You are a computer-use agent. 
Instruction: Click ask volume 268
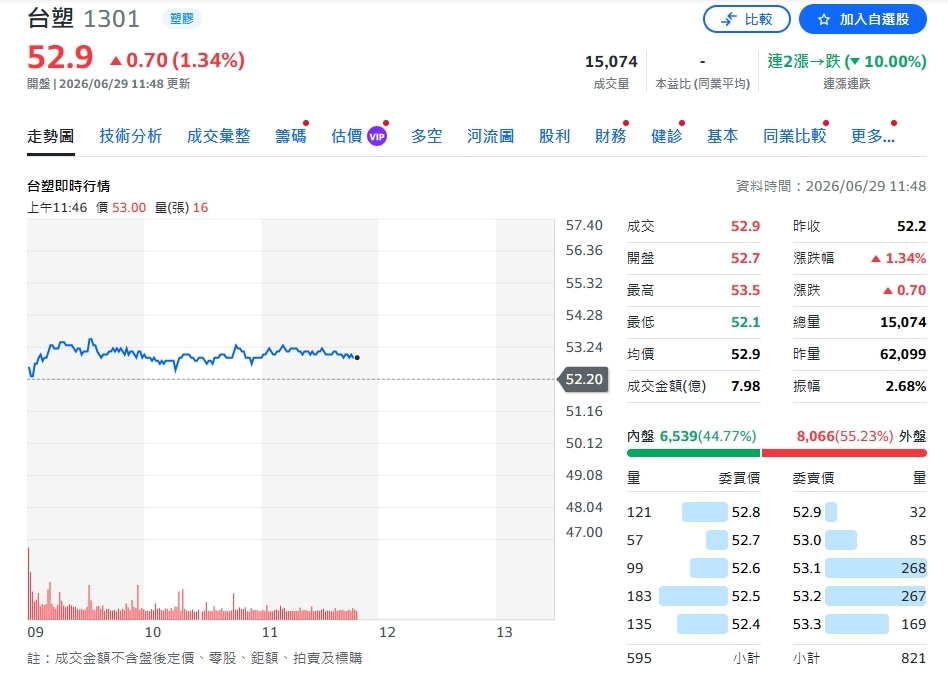tap(913, 568)
